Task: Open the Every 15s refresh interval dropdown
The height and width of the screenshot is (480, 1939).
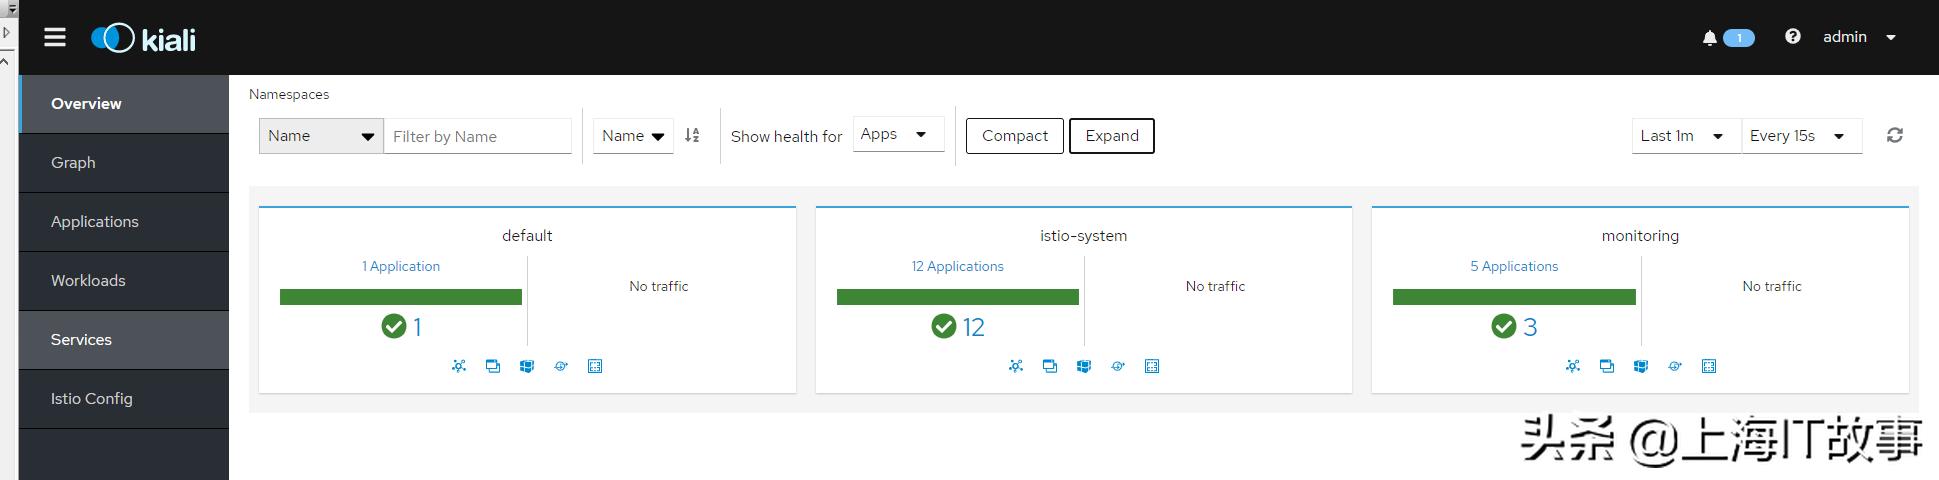Action: click(1800, 136)
